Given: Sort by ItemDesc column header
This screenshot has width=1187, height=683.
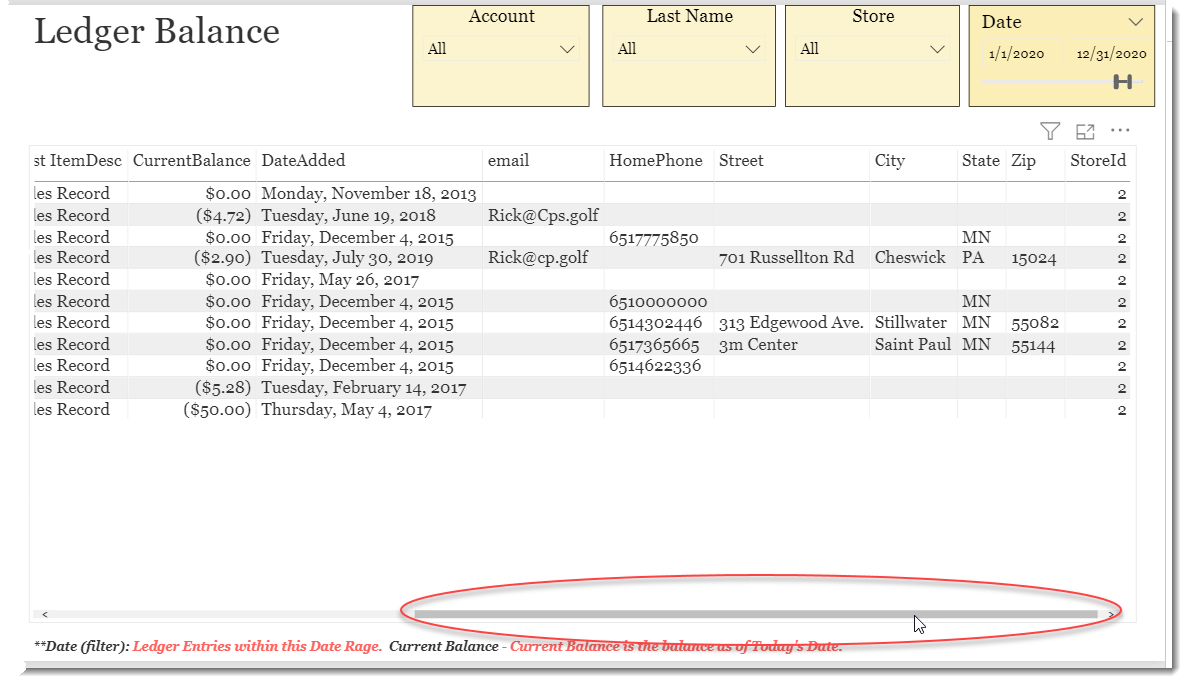Looking at the screenshot, I should pyautogui.click(x=78, y=161).
